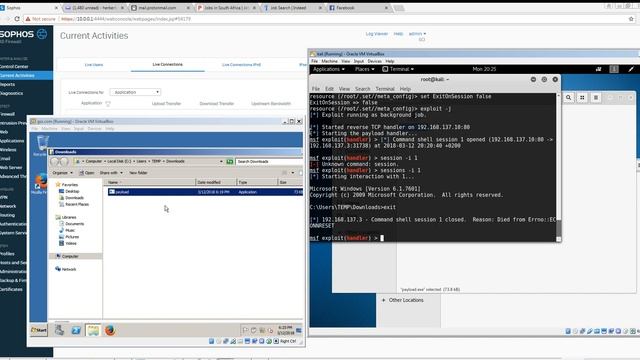640x360 pixels.
Task: Open Explorer address bar history dropdown
Action: coord(221,162)
